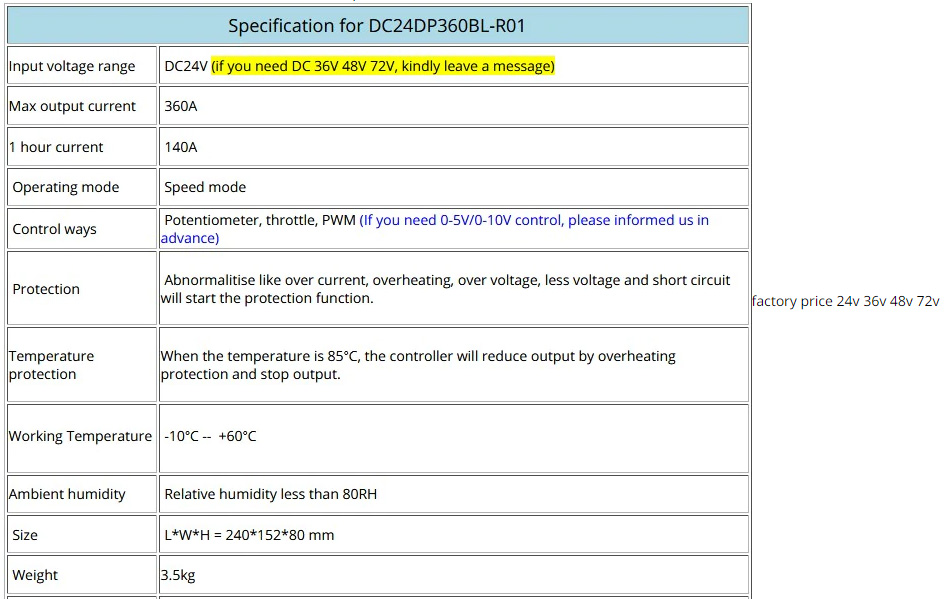Click the 'Specification for DC24DP360BL-R01' table title
951x599 pixels.
click(377, 26)
